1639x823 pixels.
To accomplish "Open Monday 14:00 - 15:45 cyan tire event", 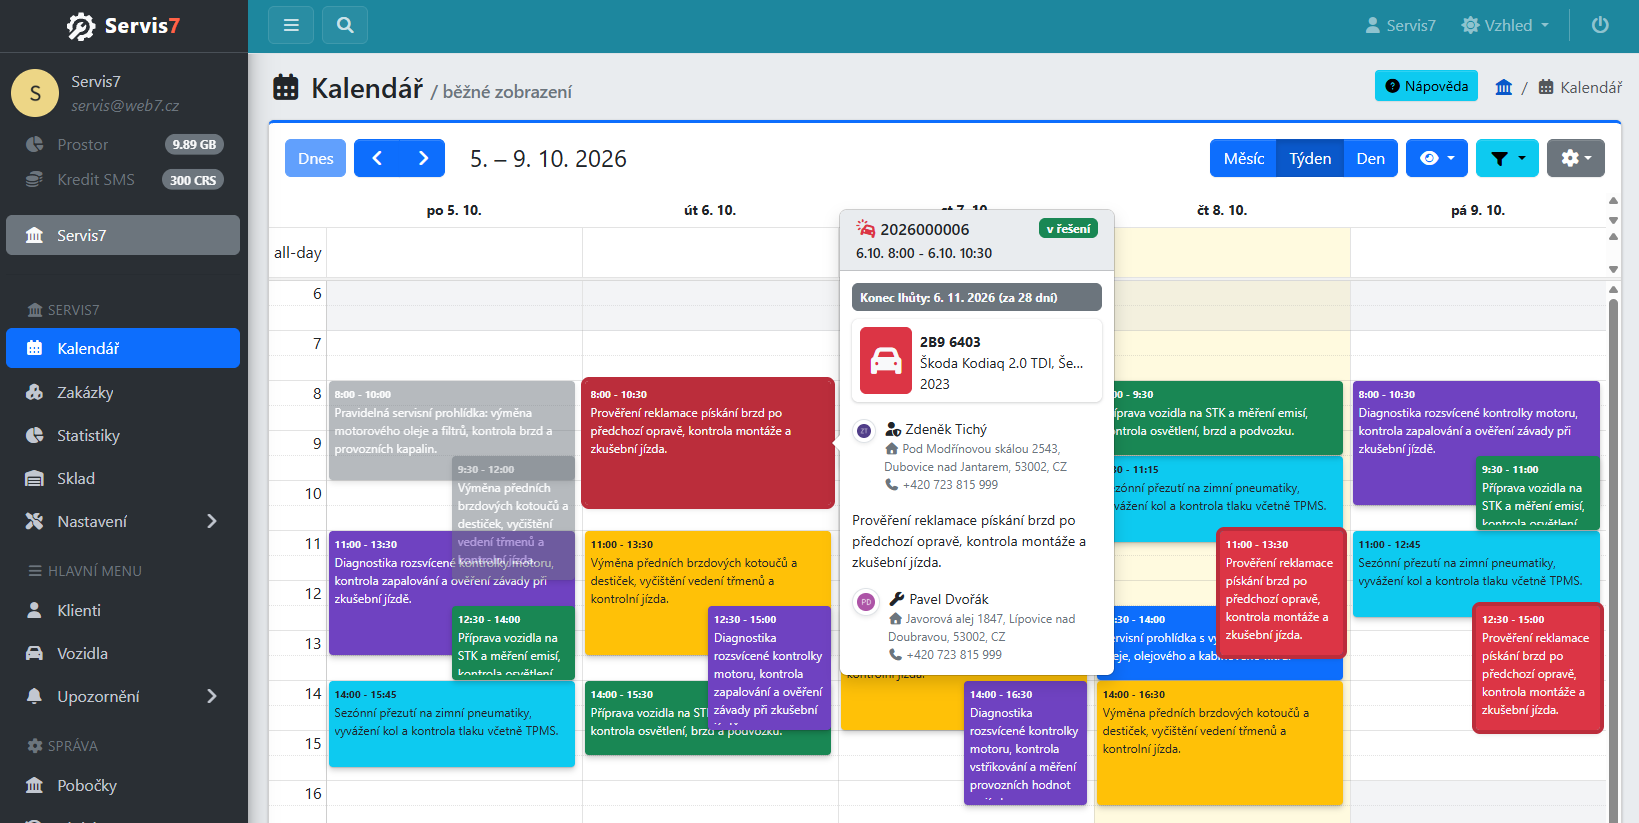I will 452,723.
